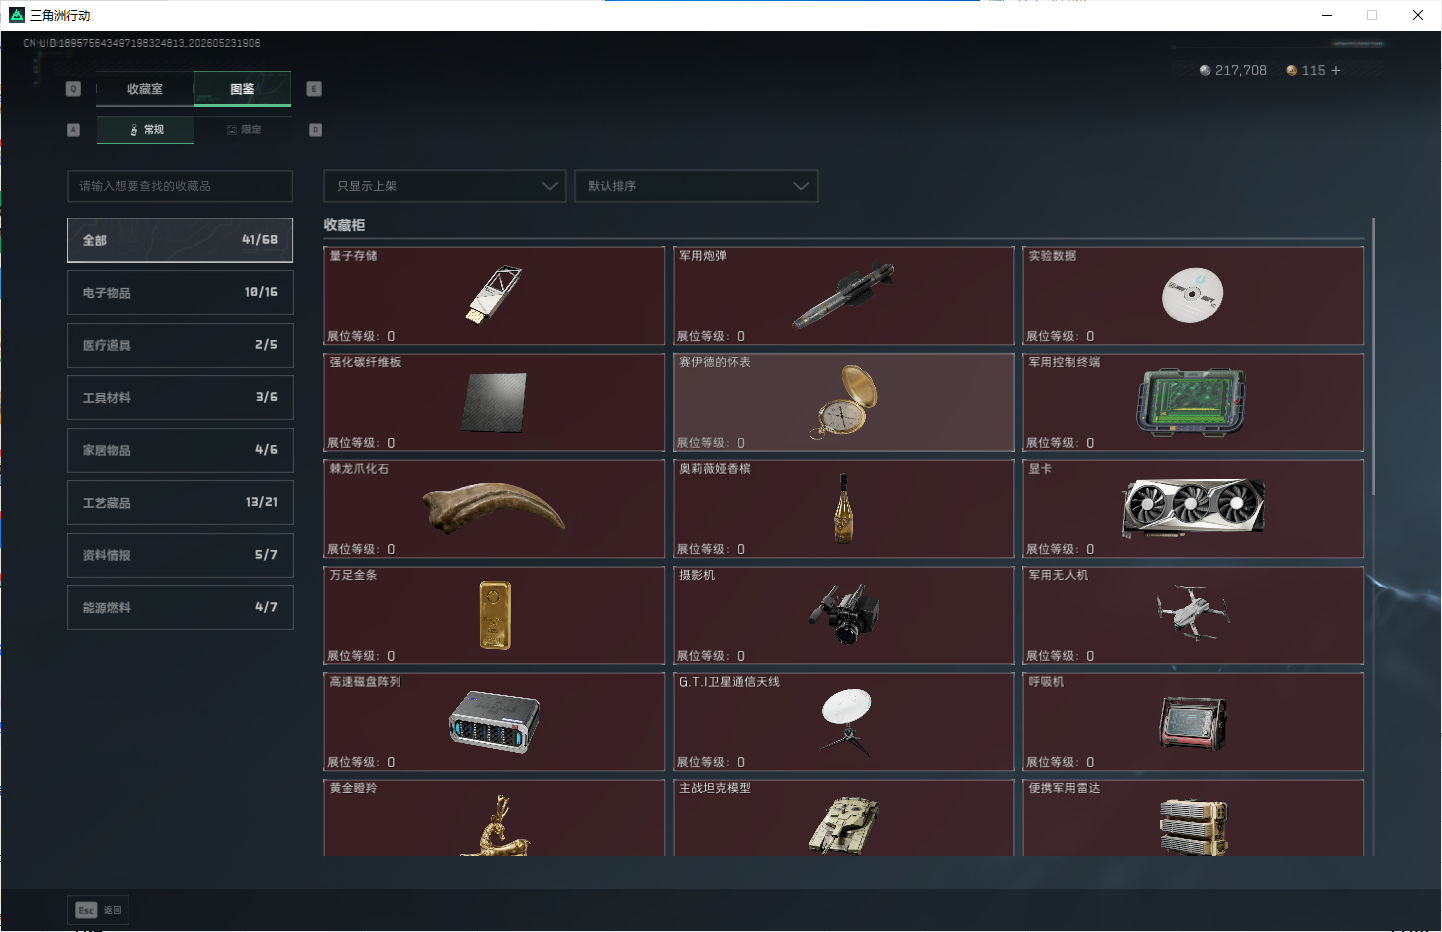
Task: Click the plus icon beside 115 currency
Action: pos(1336,70)
